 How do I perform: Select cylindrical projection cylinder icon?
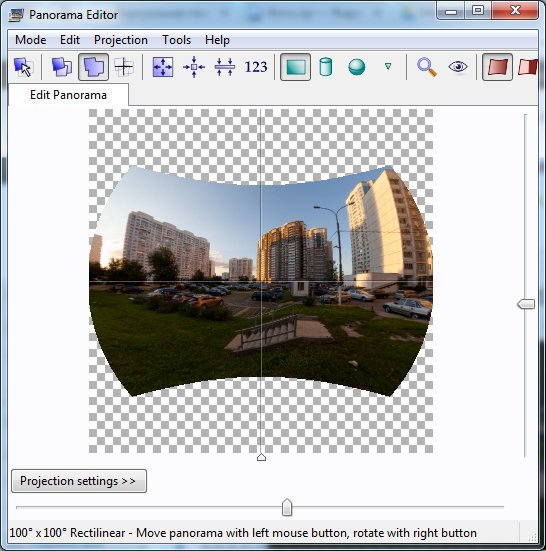pyautogui.click(x=326, y=67)
